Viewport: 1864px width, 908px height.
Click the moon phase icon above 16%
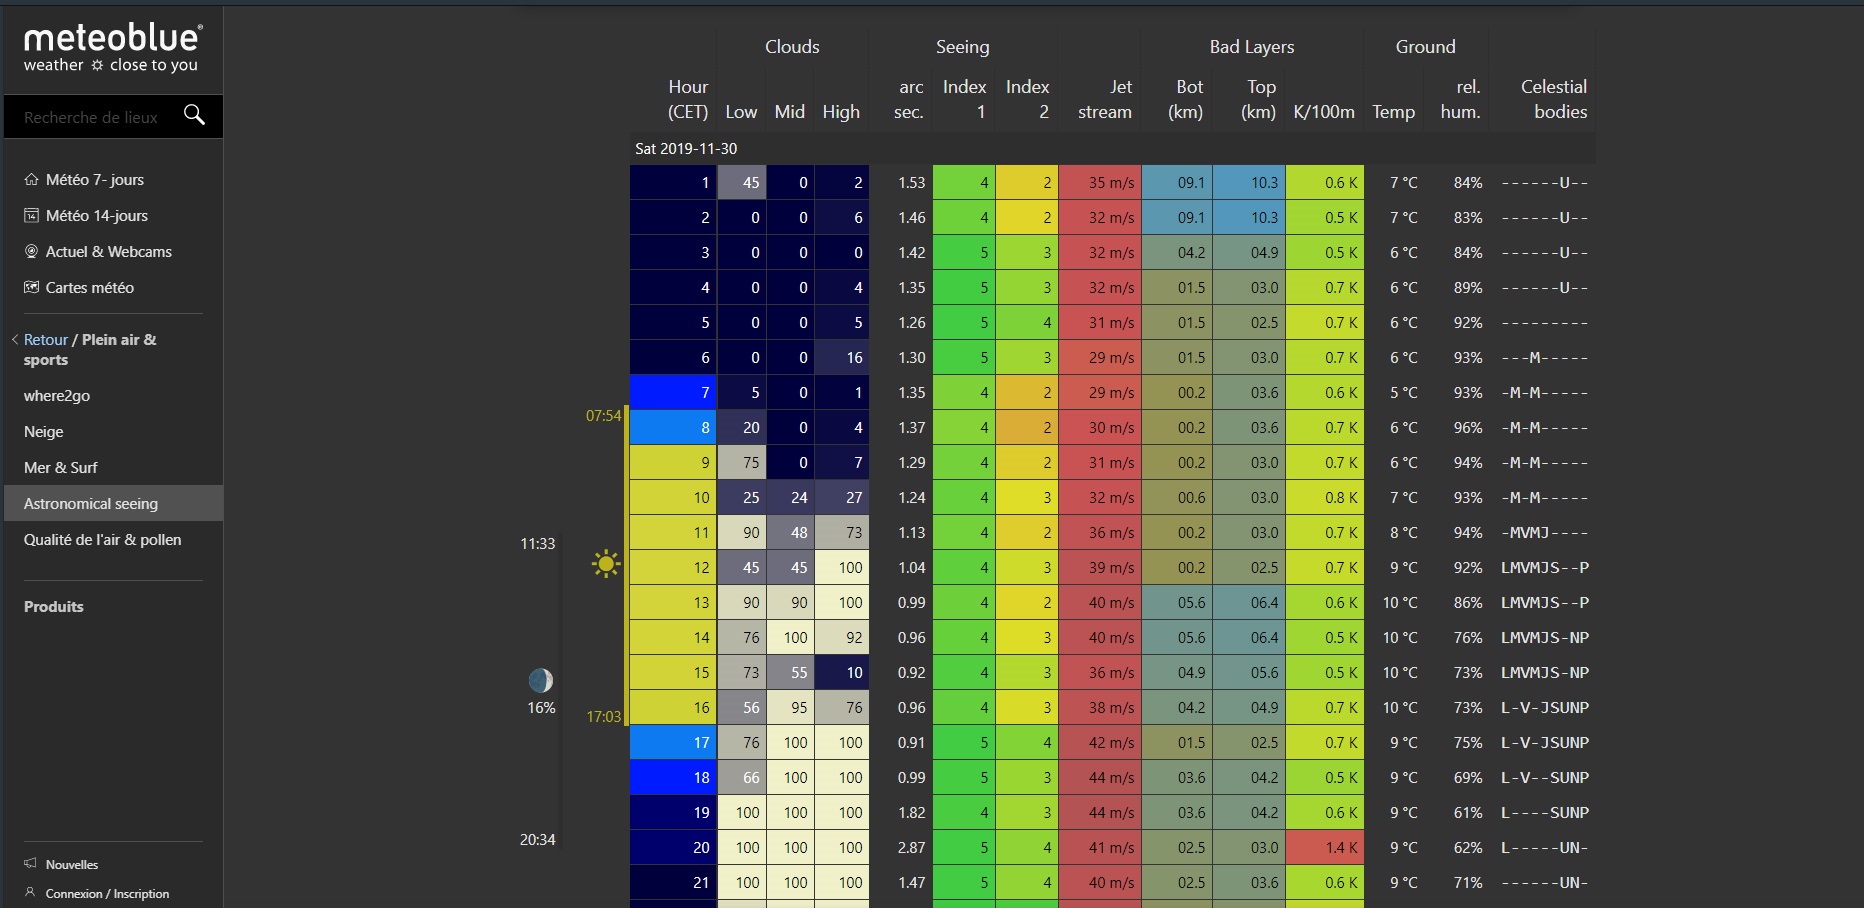point(540,681)
